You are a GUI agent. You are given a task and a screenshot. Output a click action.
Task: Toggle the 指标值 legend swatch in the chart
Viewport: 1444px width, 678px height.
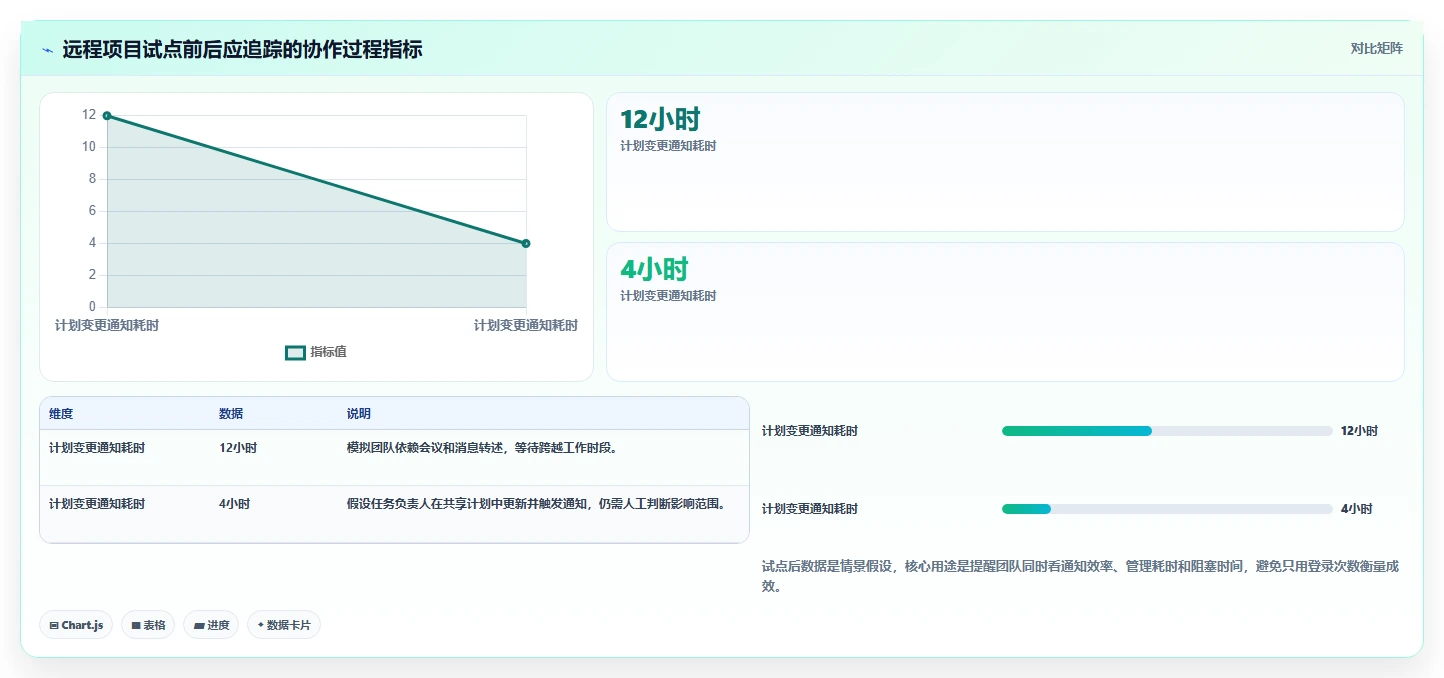coord(295,353)
